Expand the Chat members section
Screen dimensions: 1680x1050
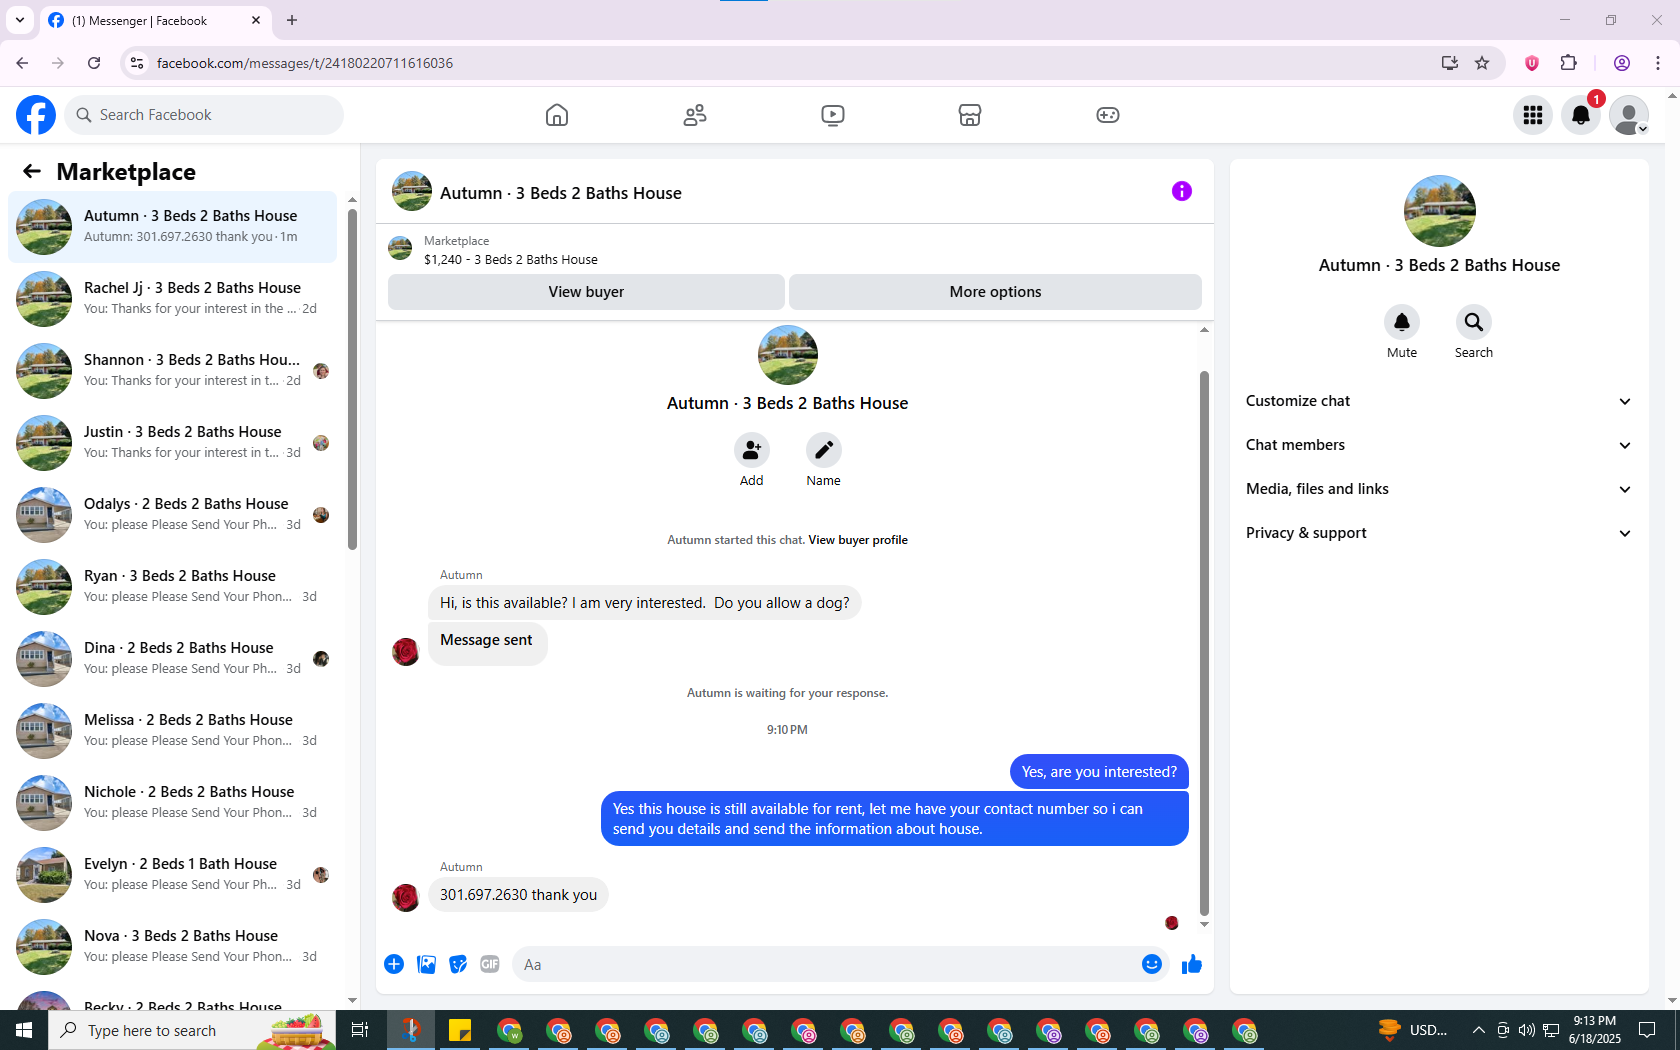pyautogui.click(x=1439, y=445)
